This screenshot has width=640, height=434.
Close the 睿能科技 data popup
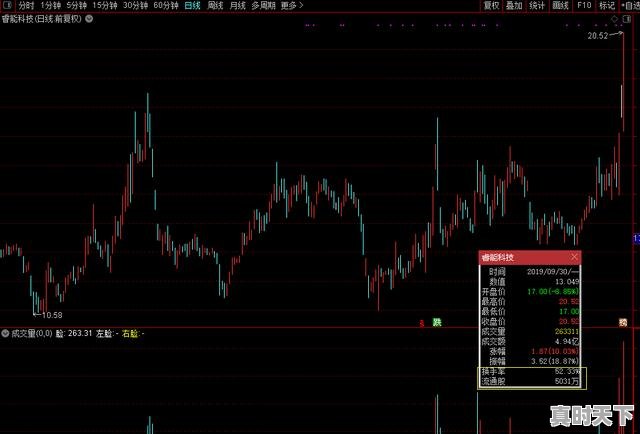tap(574, 257)
